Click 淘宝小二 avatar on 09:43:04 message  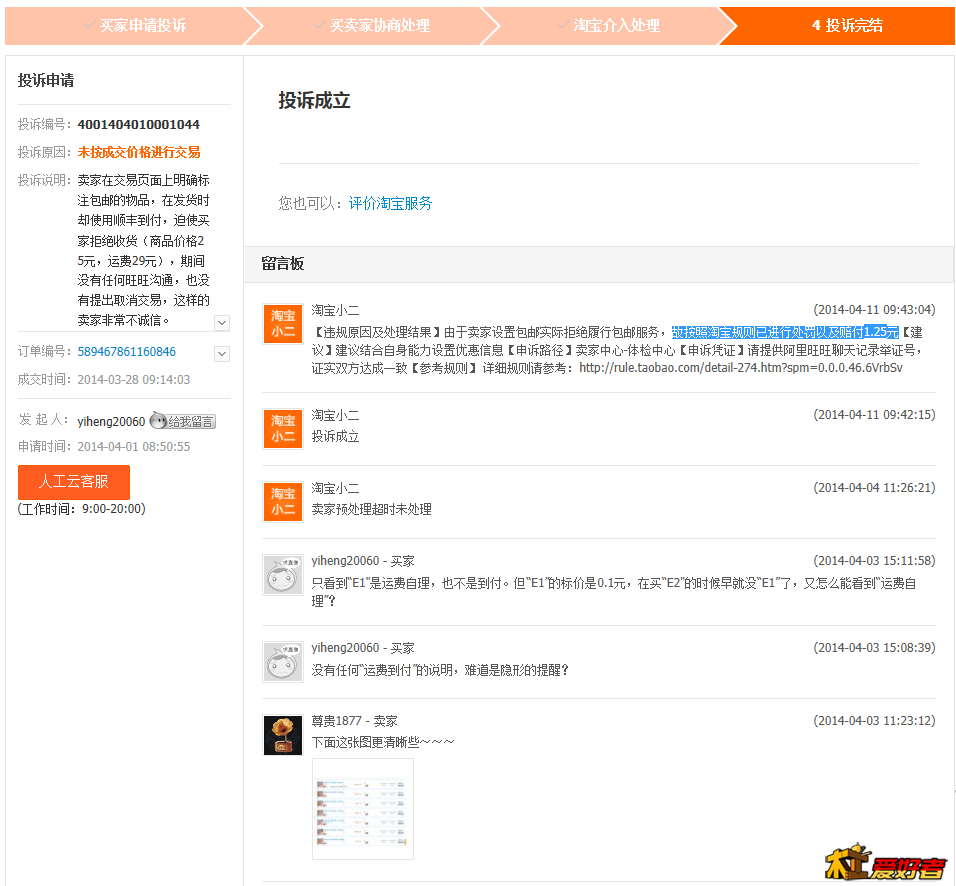click(283, 324)
